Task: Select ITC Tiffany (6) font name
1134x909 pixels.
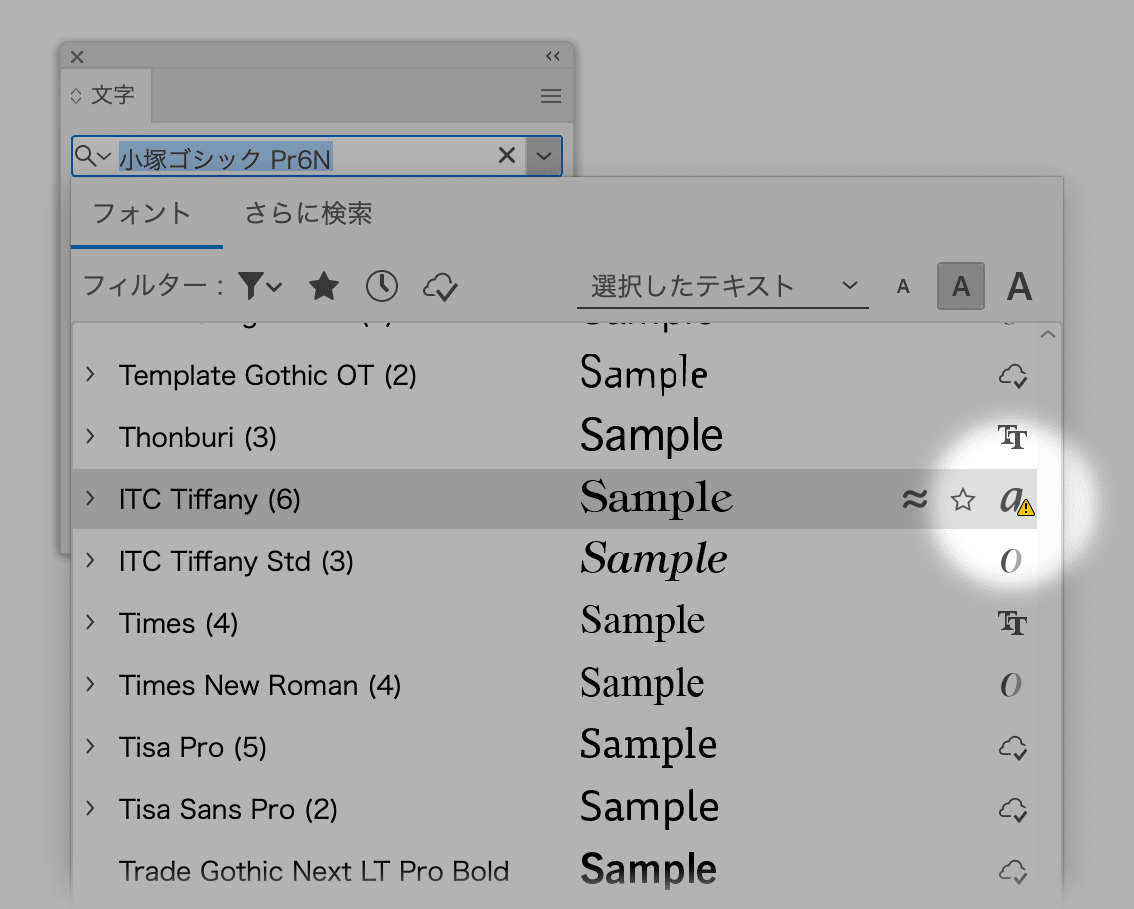Action: [210, 499]
